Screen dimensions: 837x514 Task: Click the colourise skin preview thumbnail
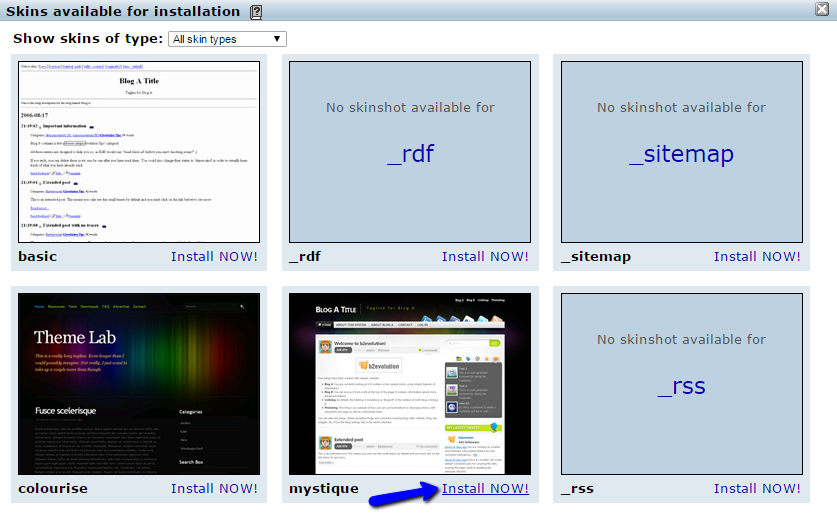[x=139, y=384]
